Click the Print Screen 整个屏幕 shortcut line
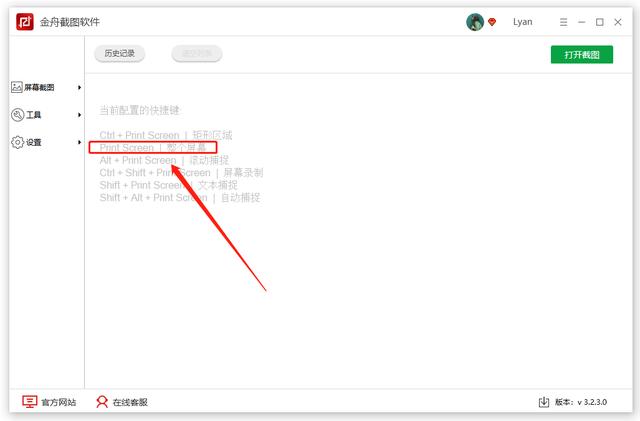Image resolution: width=640 pixels, height=421 pixels. [x=160, y=147]
